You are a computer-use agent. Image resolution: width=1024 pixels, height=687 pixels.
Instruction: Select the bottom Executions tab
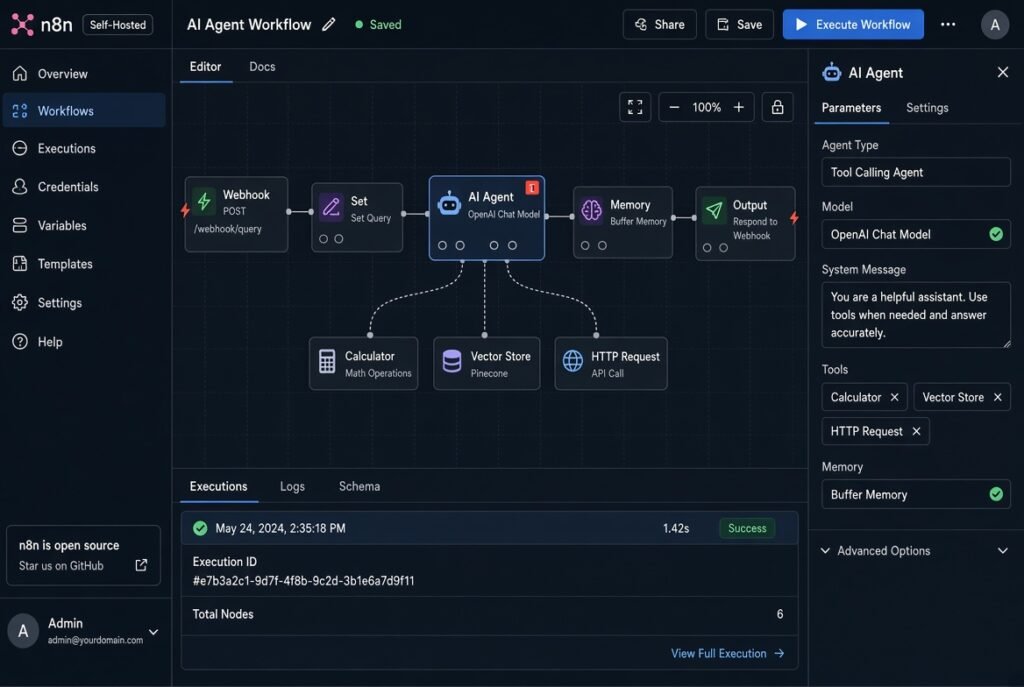point(218,487)
